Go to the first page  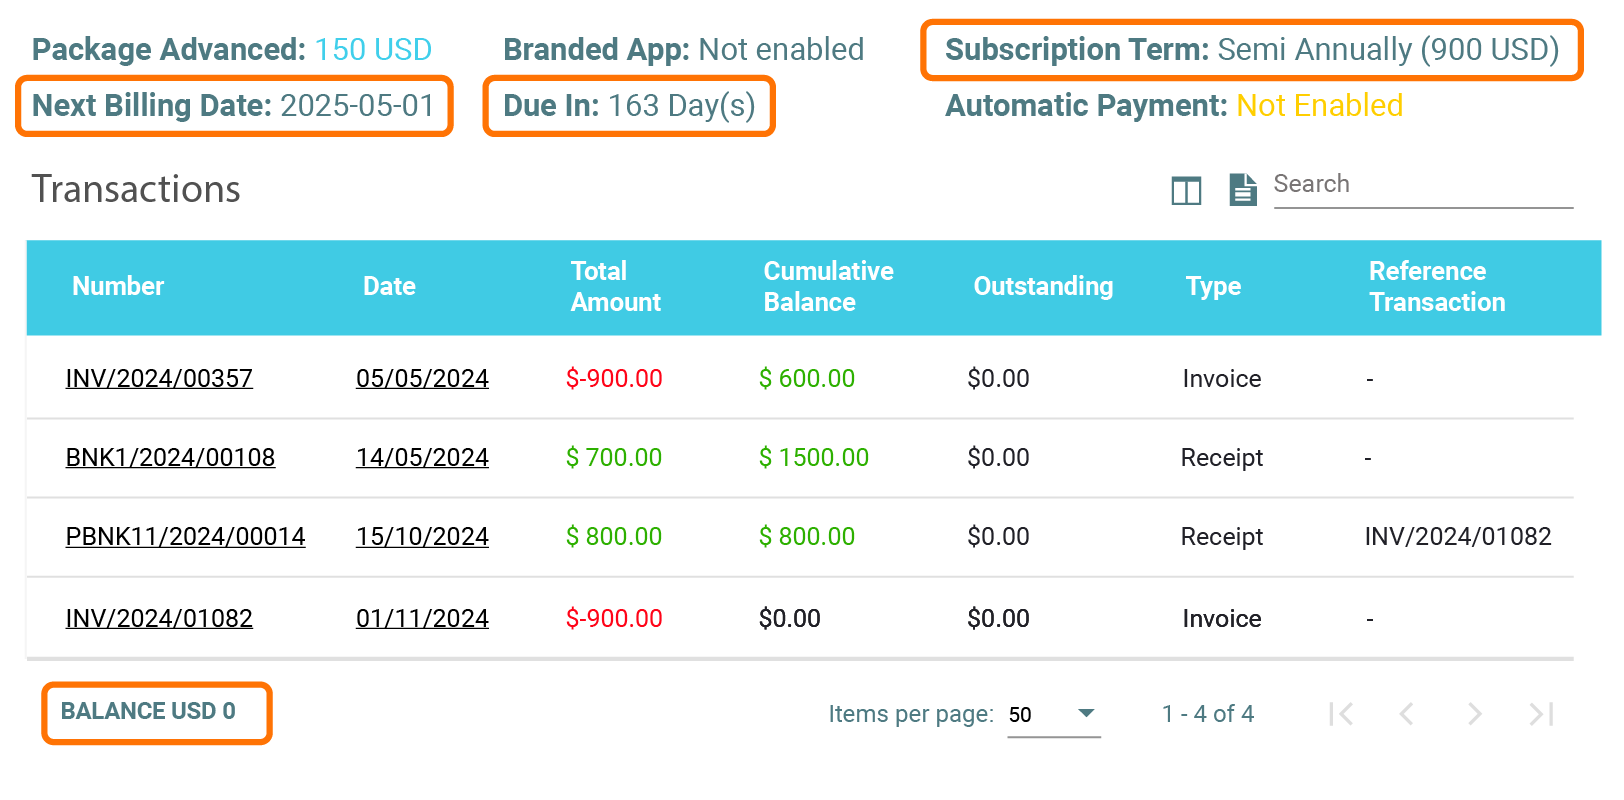click(x=1341, y=714)
